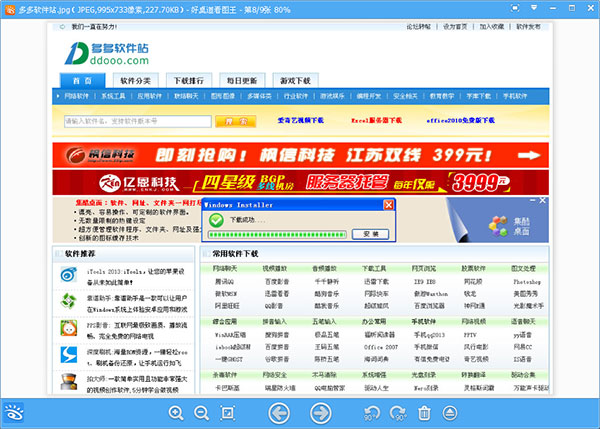Click the green arrows icon in software recommendations
This screenshot has width=600, height=429.
(68, 301)
